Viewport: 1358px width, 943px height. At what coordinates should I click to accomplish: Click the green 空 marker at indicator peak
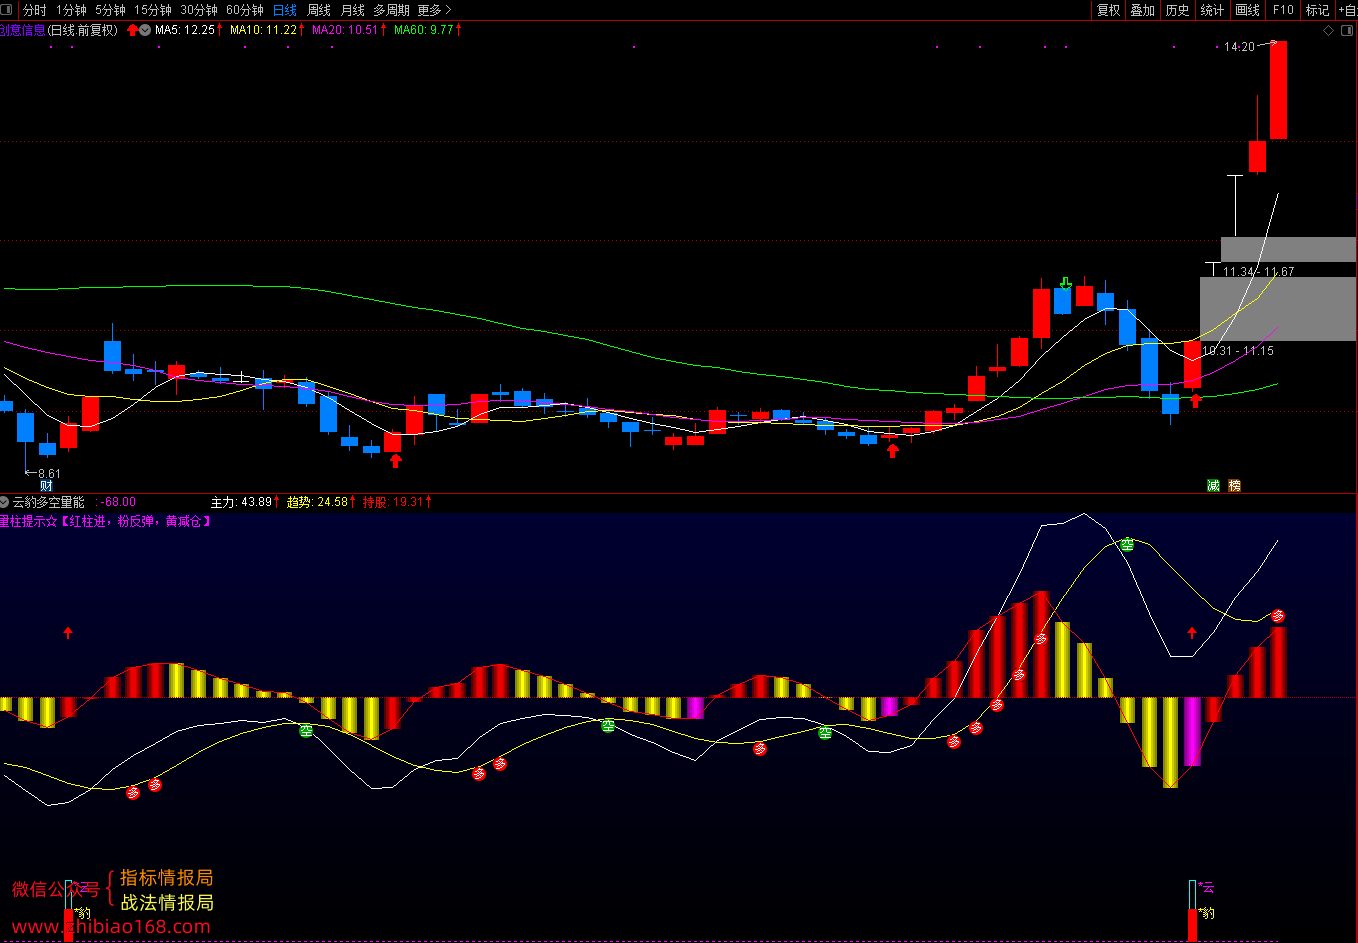point(1127,544)
